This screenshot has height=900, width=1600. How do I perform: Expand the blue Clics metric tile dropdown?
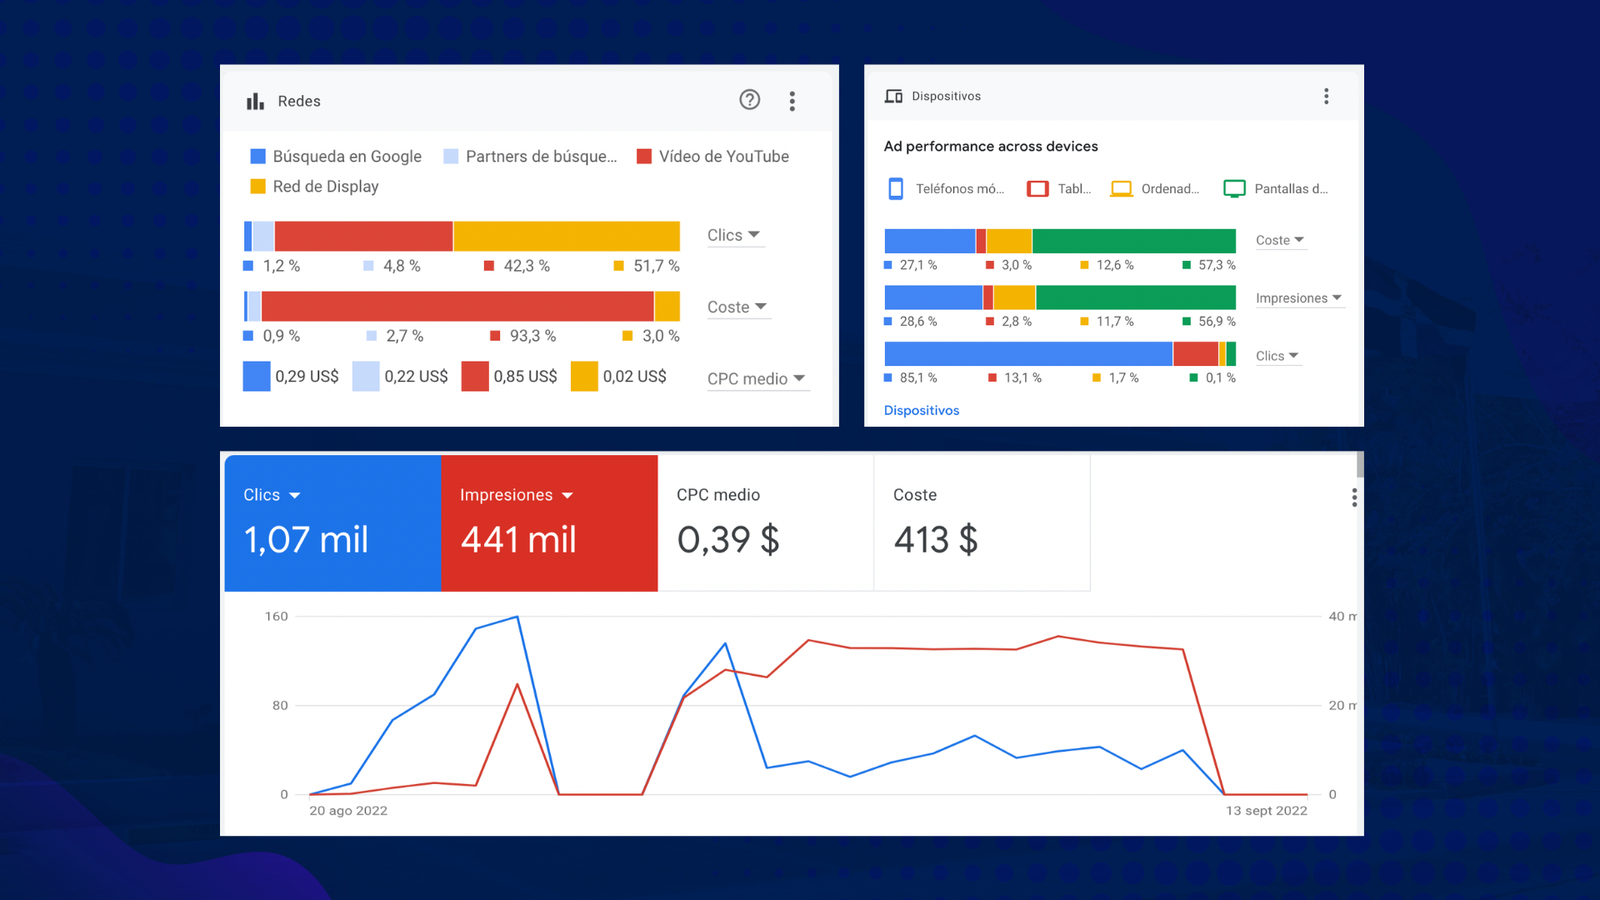coord(294,495)
